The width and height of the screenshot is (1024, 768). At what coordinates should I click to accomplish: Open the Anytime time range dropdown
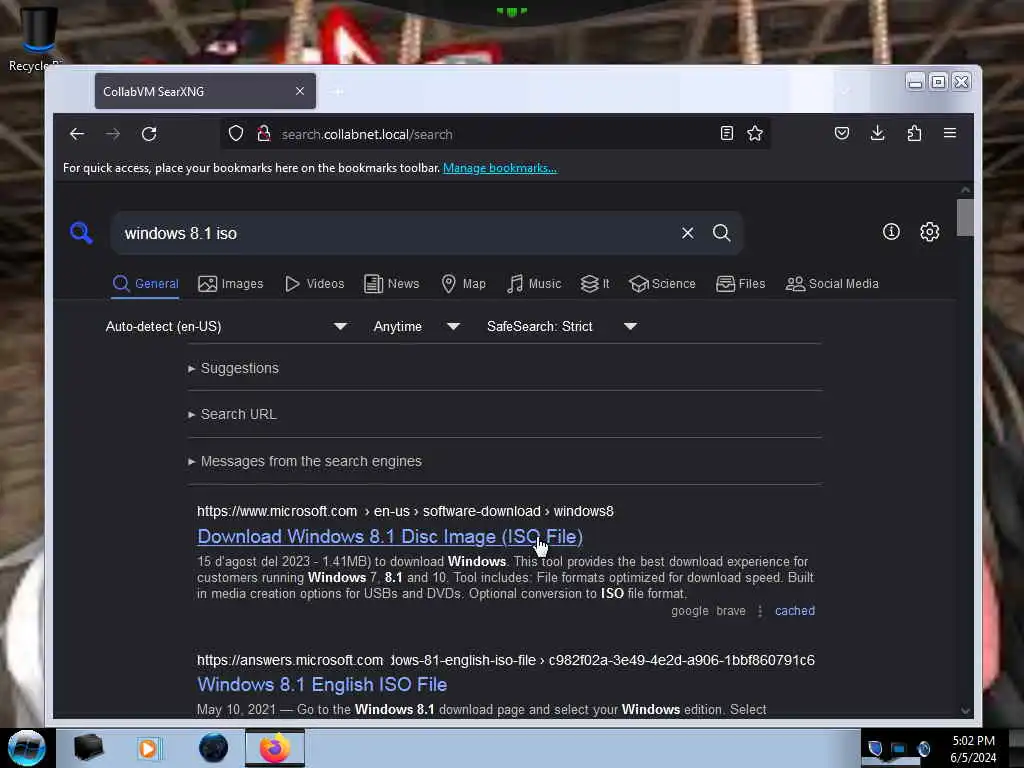pos(417,326)
